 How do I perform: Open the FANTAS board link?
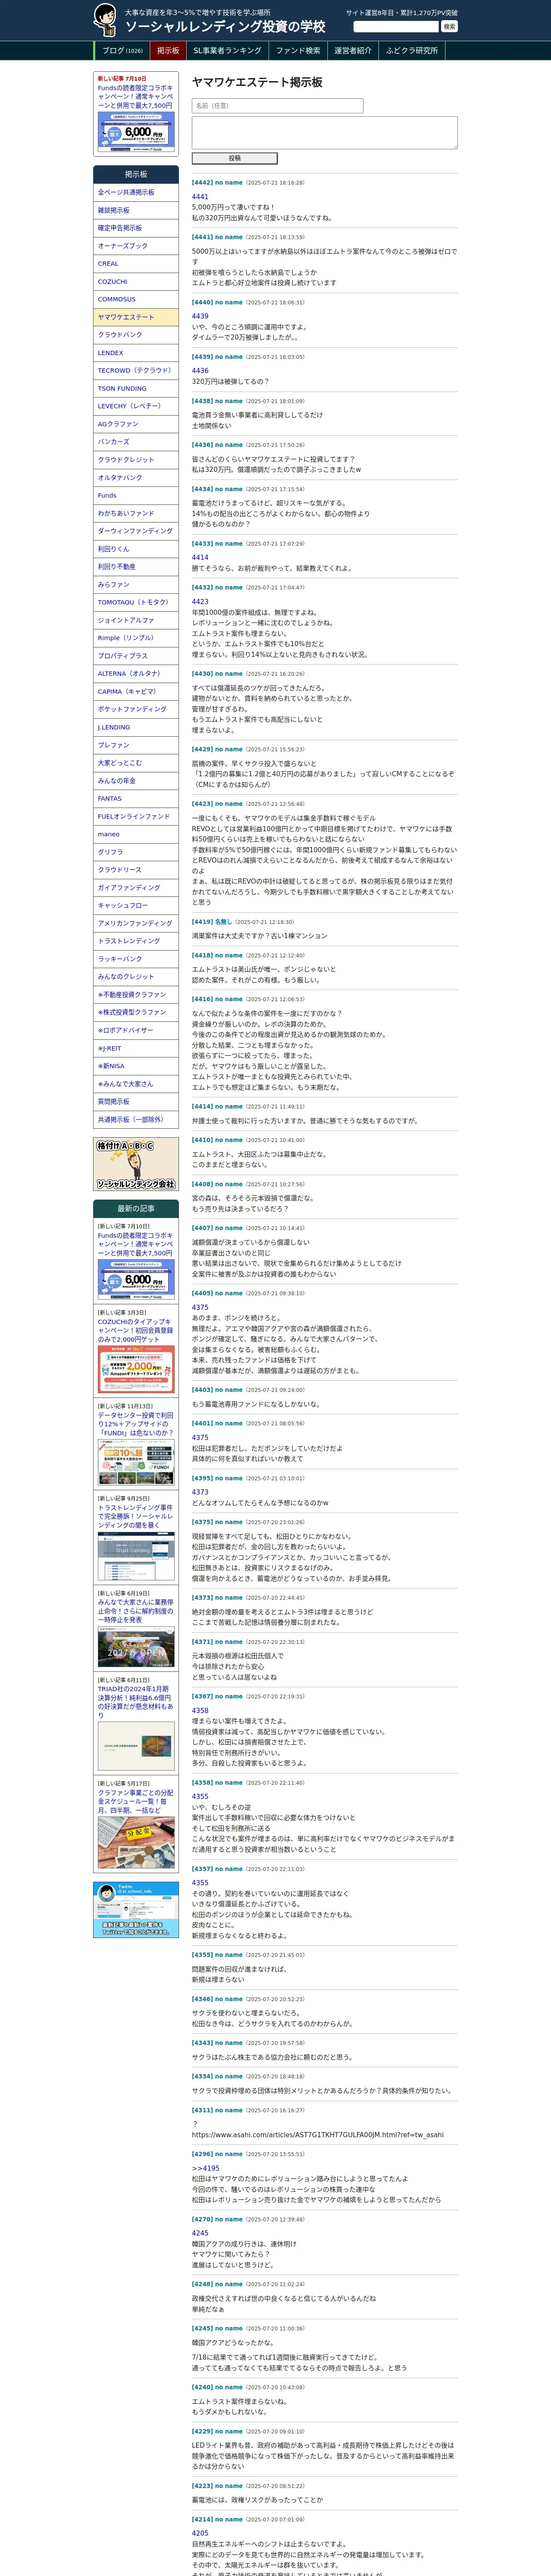(136, 798)
